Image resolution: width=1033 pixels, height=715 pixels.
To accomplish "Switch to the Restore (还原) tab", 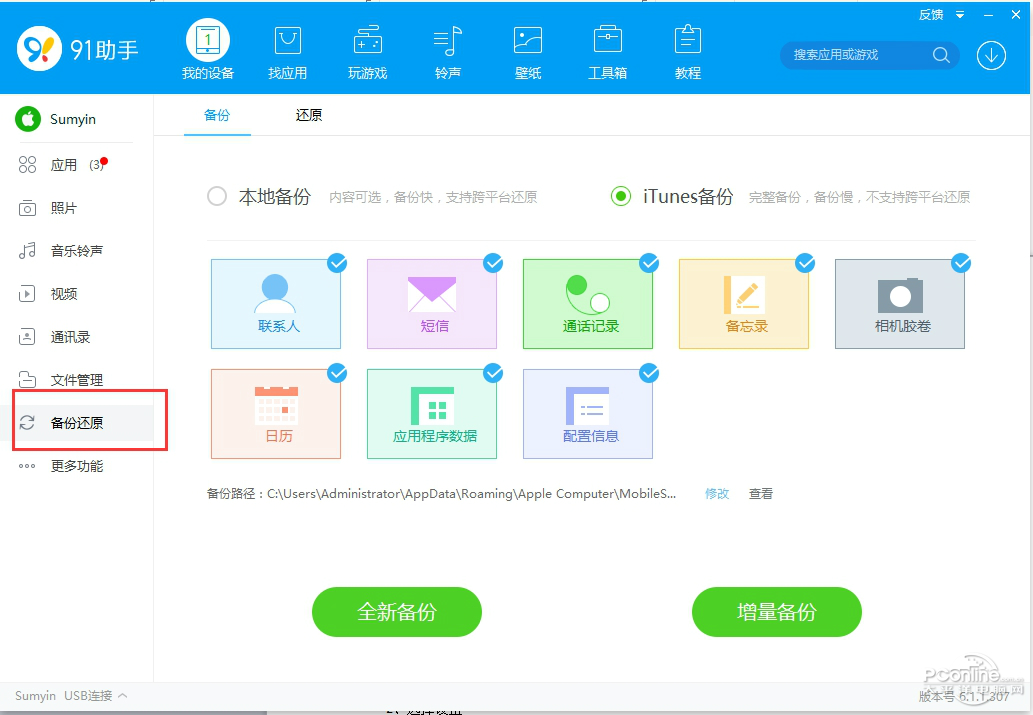I will tap(308, 115).
